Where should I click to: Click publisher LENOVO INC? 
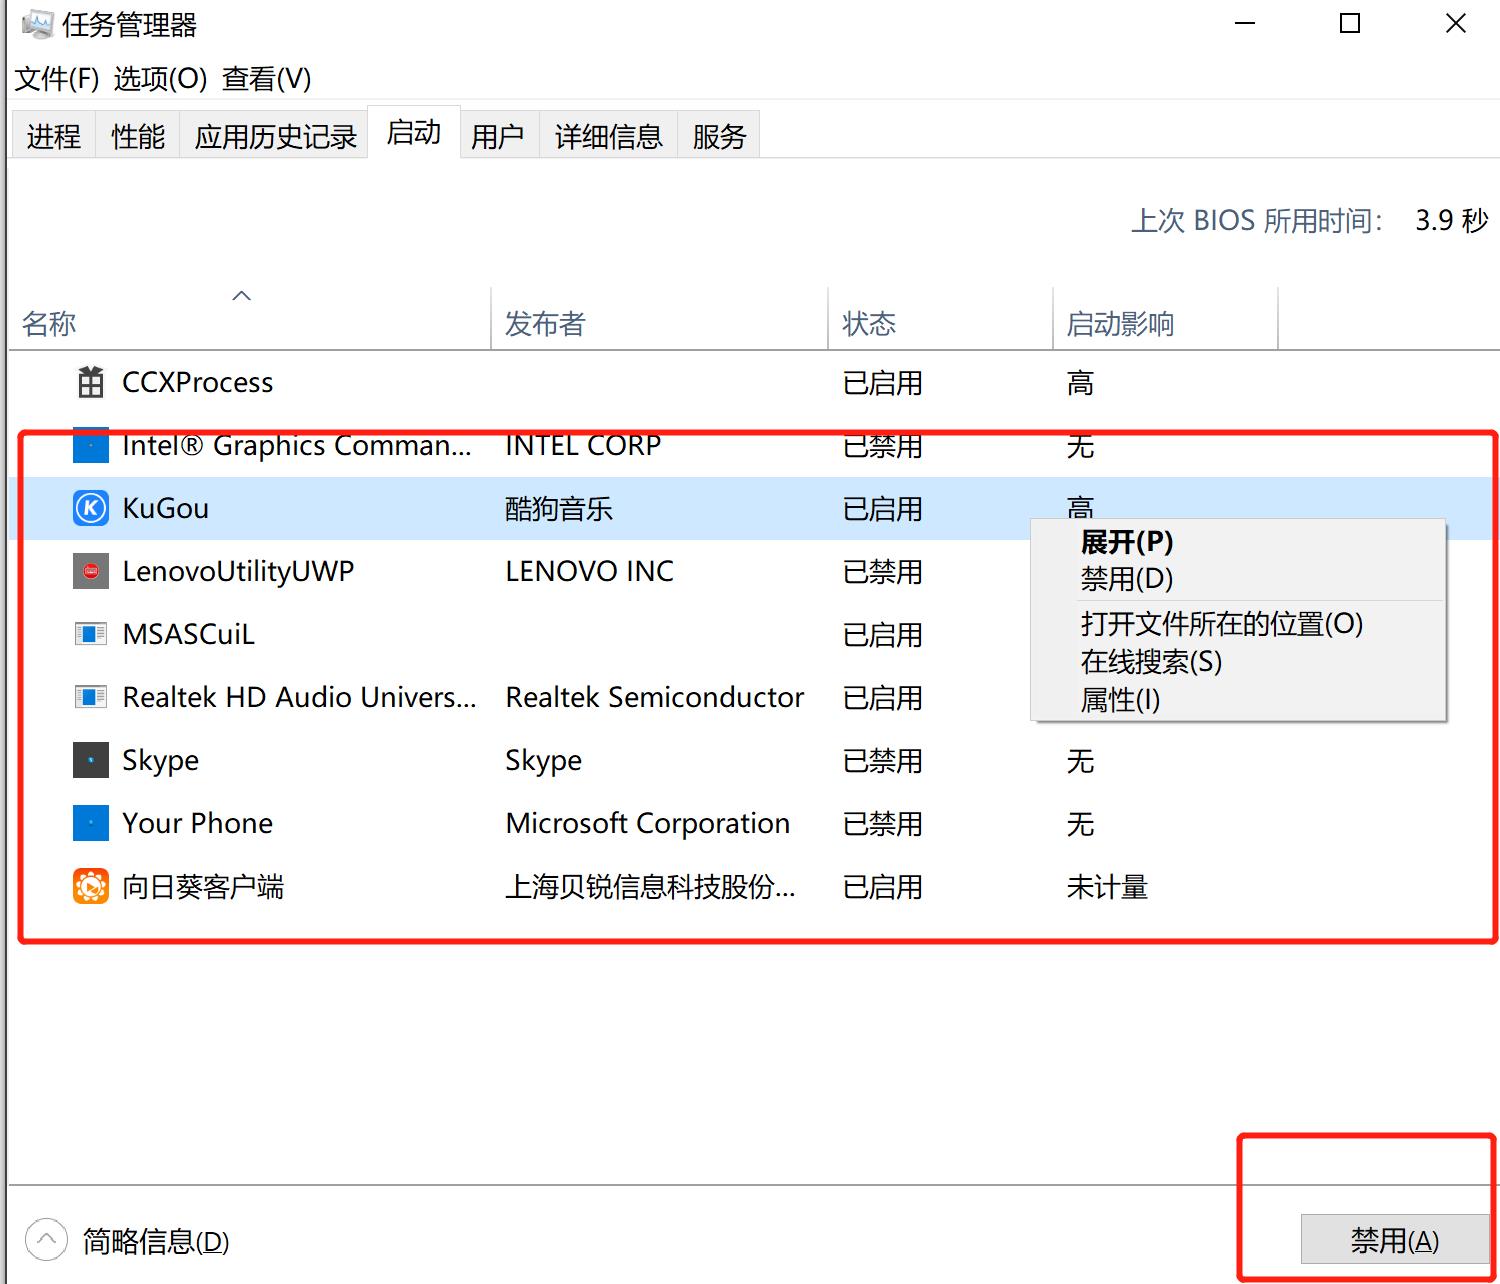pos(589,571)
